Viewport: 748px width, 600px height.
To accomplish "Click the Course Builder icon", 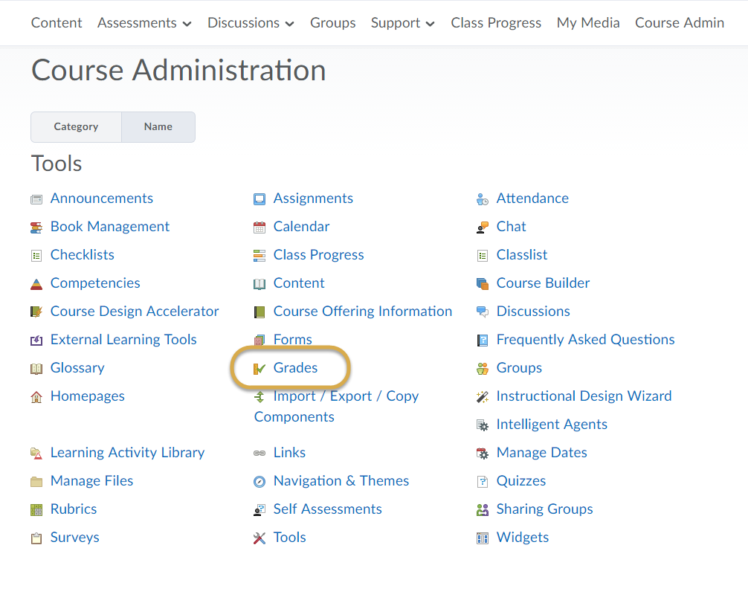I will pos(482,284).
